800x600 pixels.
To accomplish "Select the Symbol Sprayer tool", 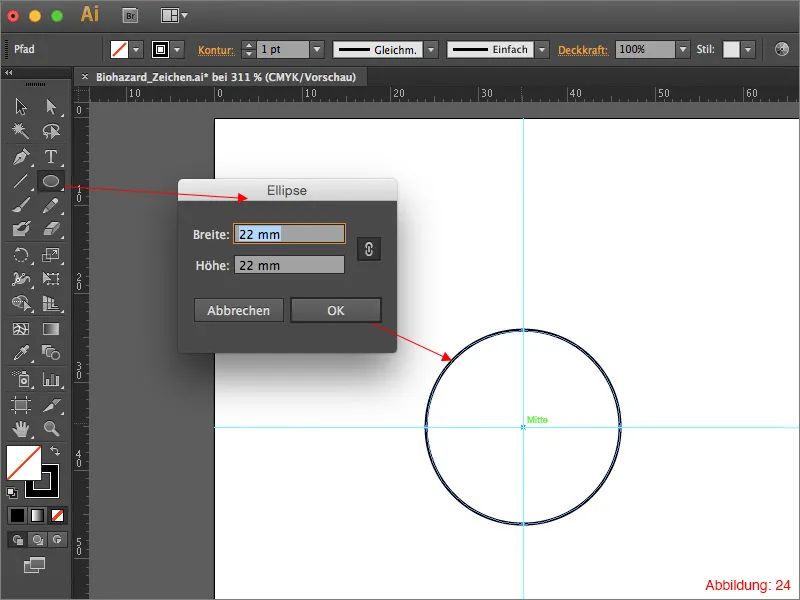I will click(x=21, y=379).
